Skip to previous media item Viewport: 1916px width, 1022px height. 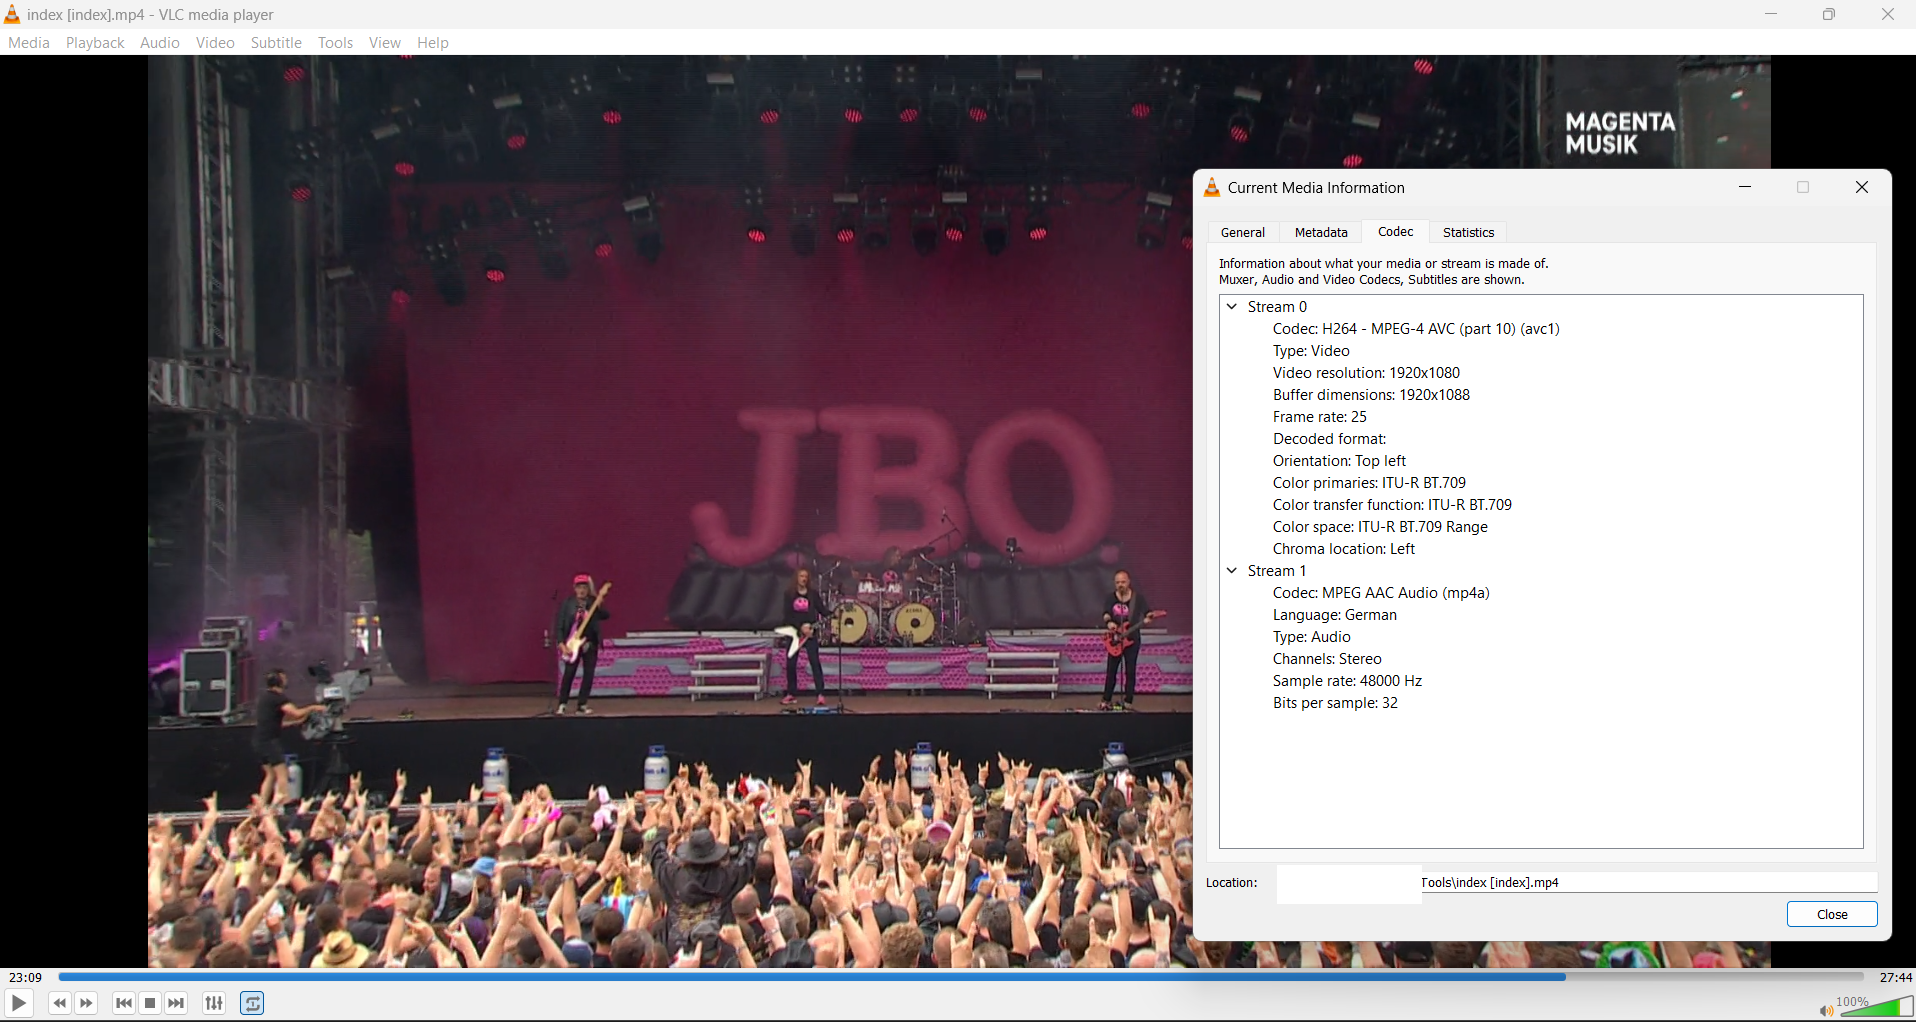pyautogui.click(x=124, y=1003)
